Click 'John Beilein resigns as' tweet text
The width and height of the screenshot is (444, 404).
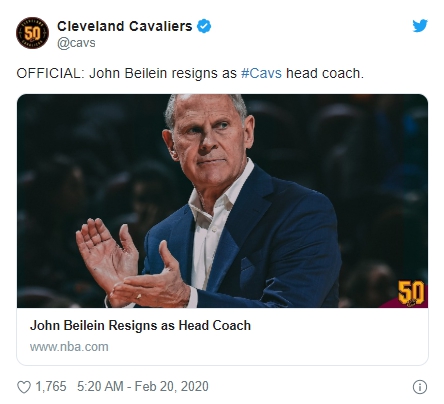(163, 73)
